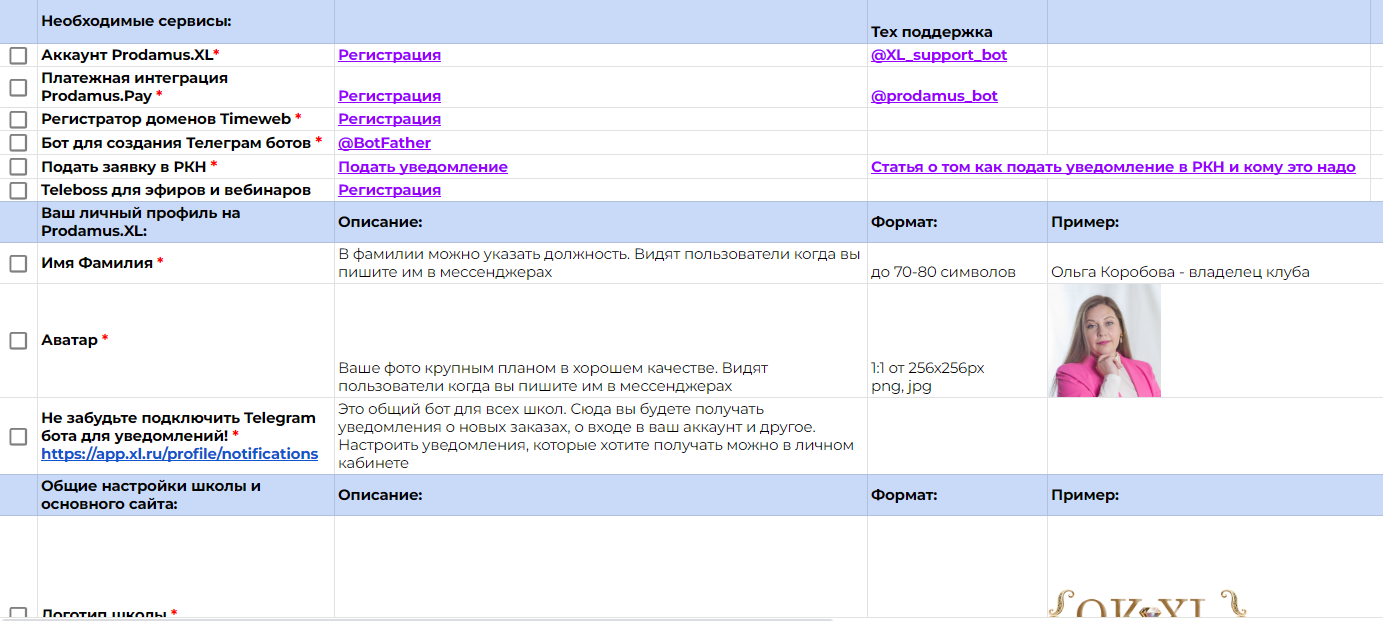
Task: Select the Не забудьте подключить Telegram бота text
Action: coord(178,427)
